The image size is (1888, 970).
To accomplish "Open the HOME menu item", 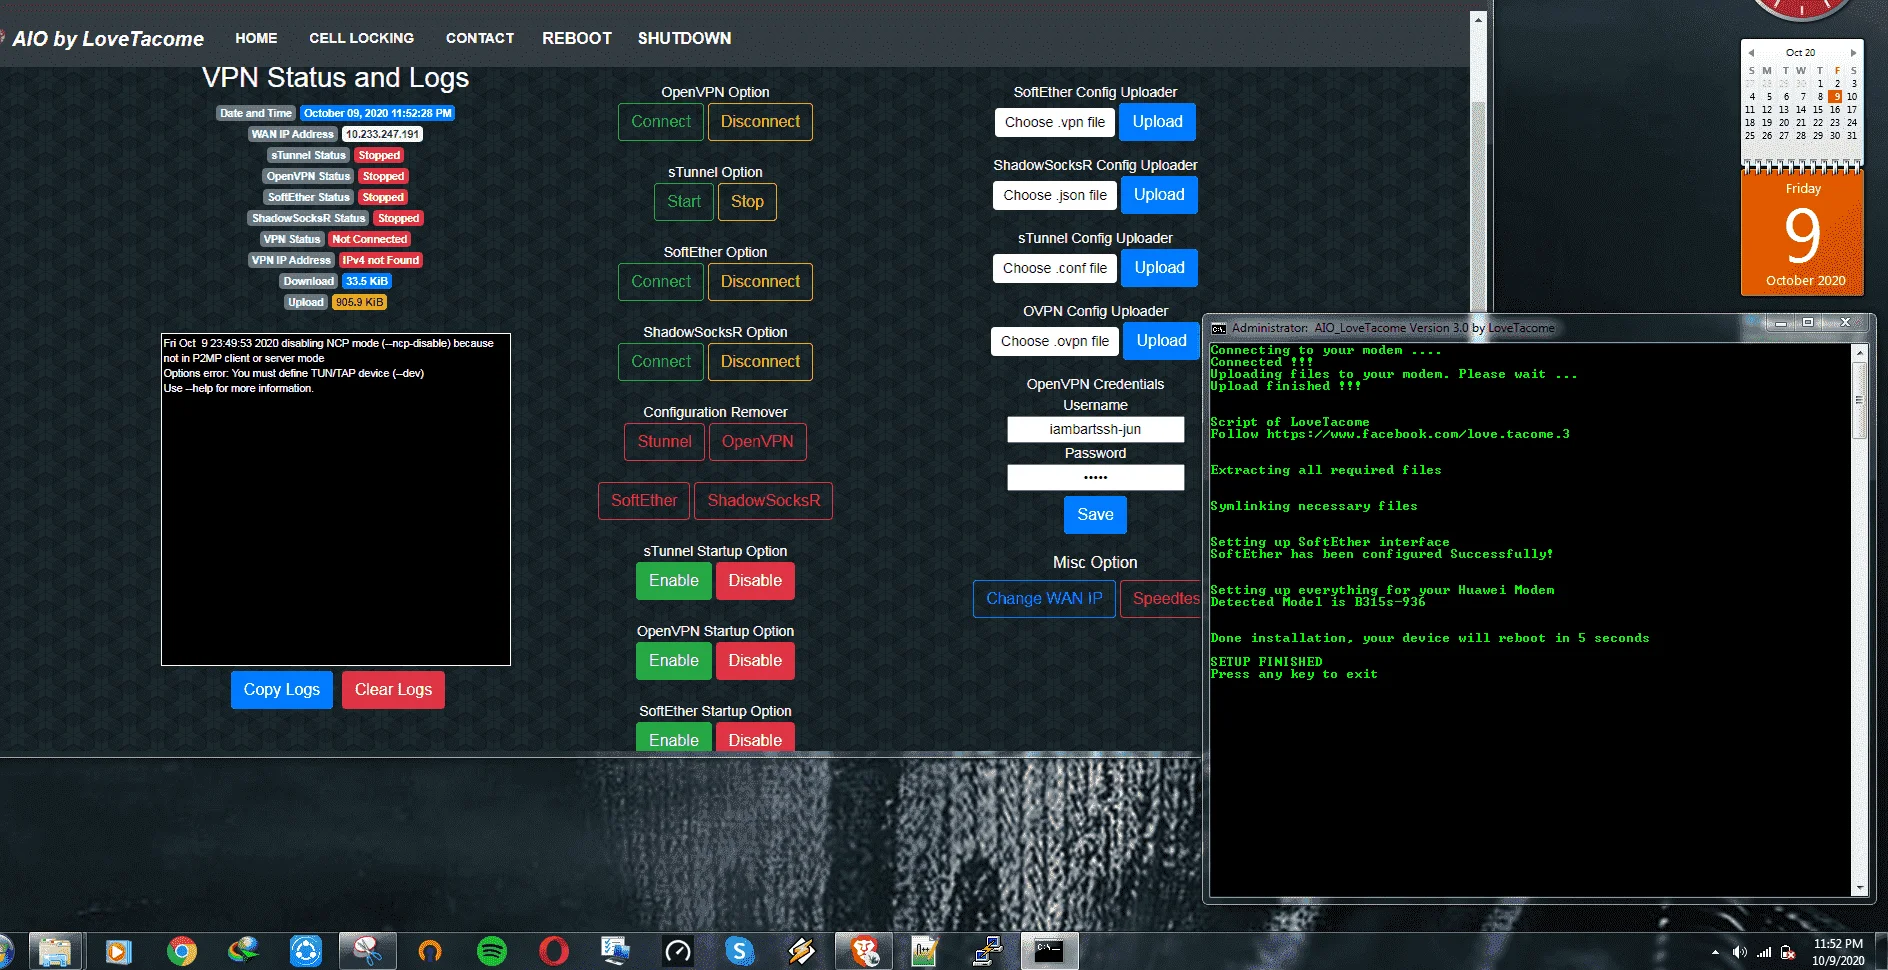I will (x=256, y=38).
